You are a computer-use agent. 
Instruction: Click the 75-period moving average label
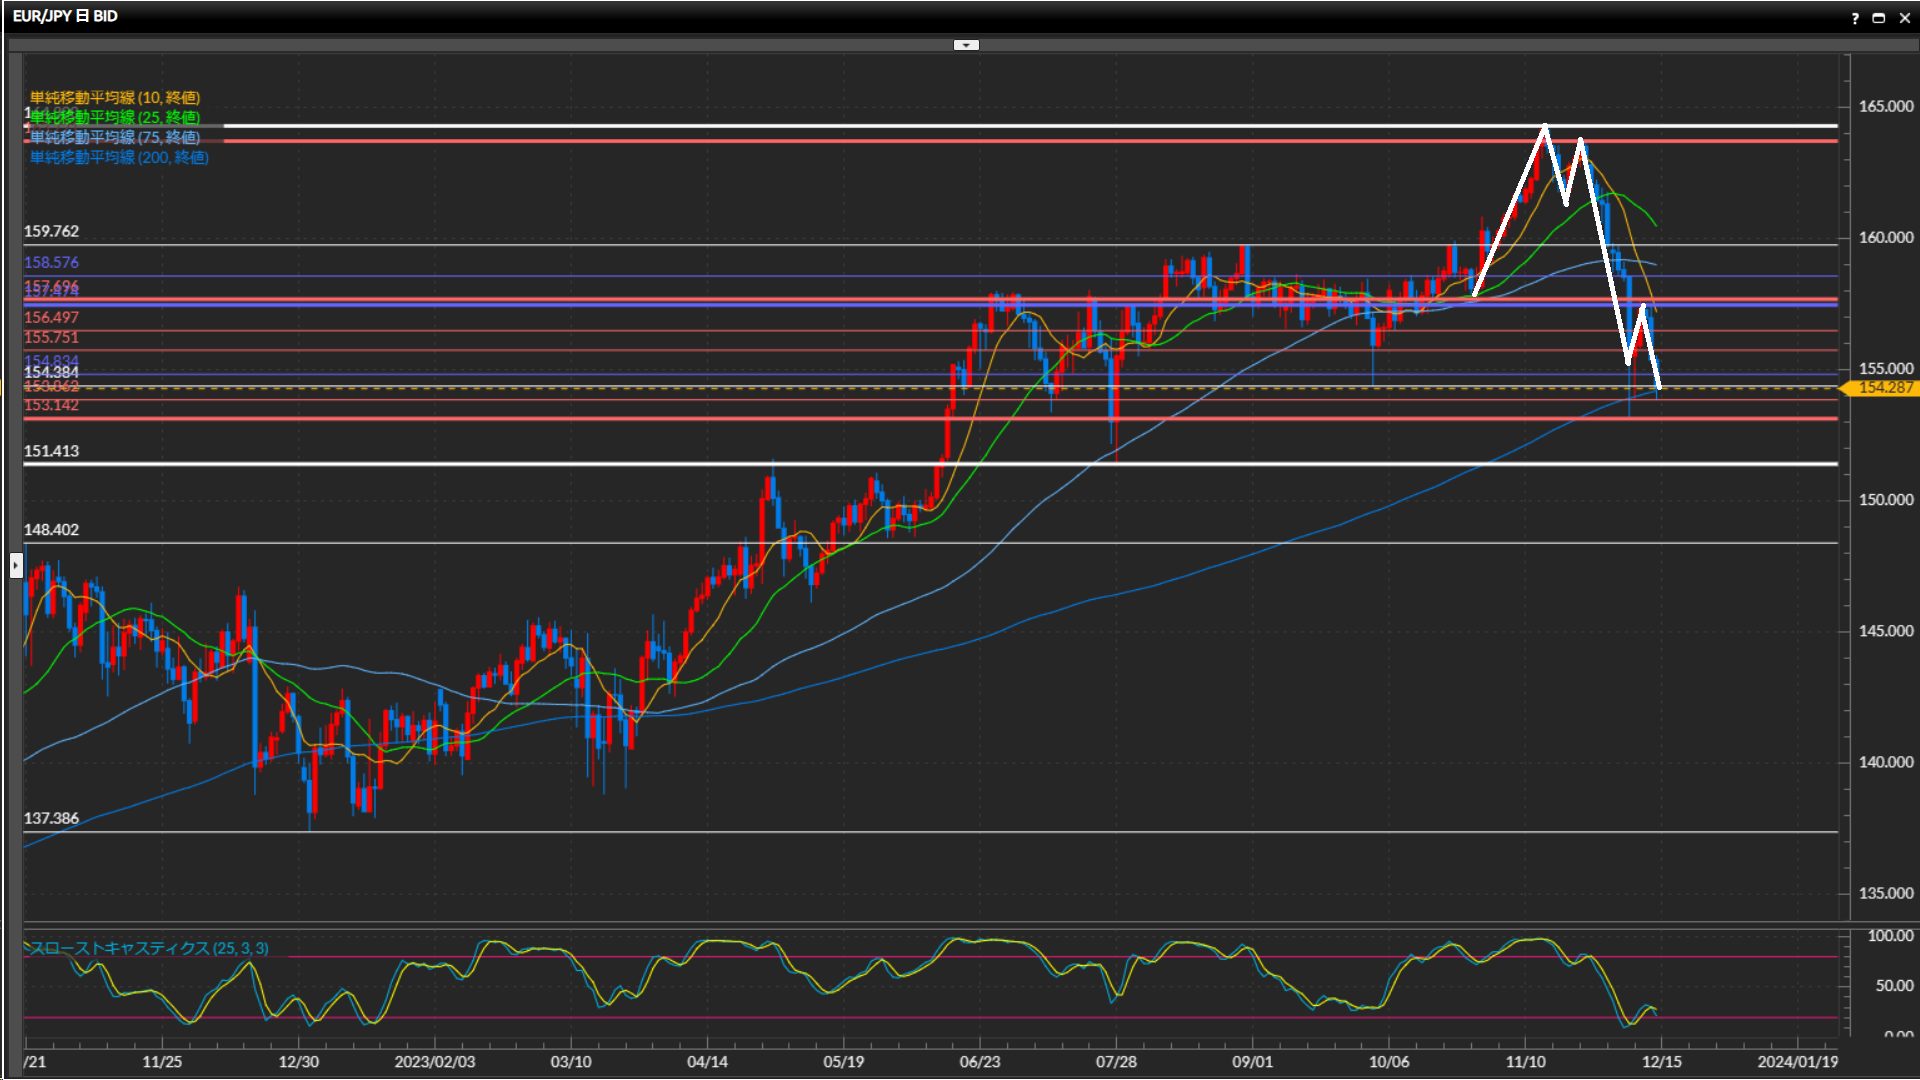pyautogui.click(x=115, y=137)
